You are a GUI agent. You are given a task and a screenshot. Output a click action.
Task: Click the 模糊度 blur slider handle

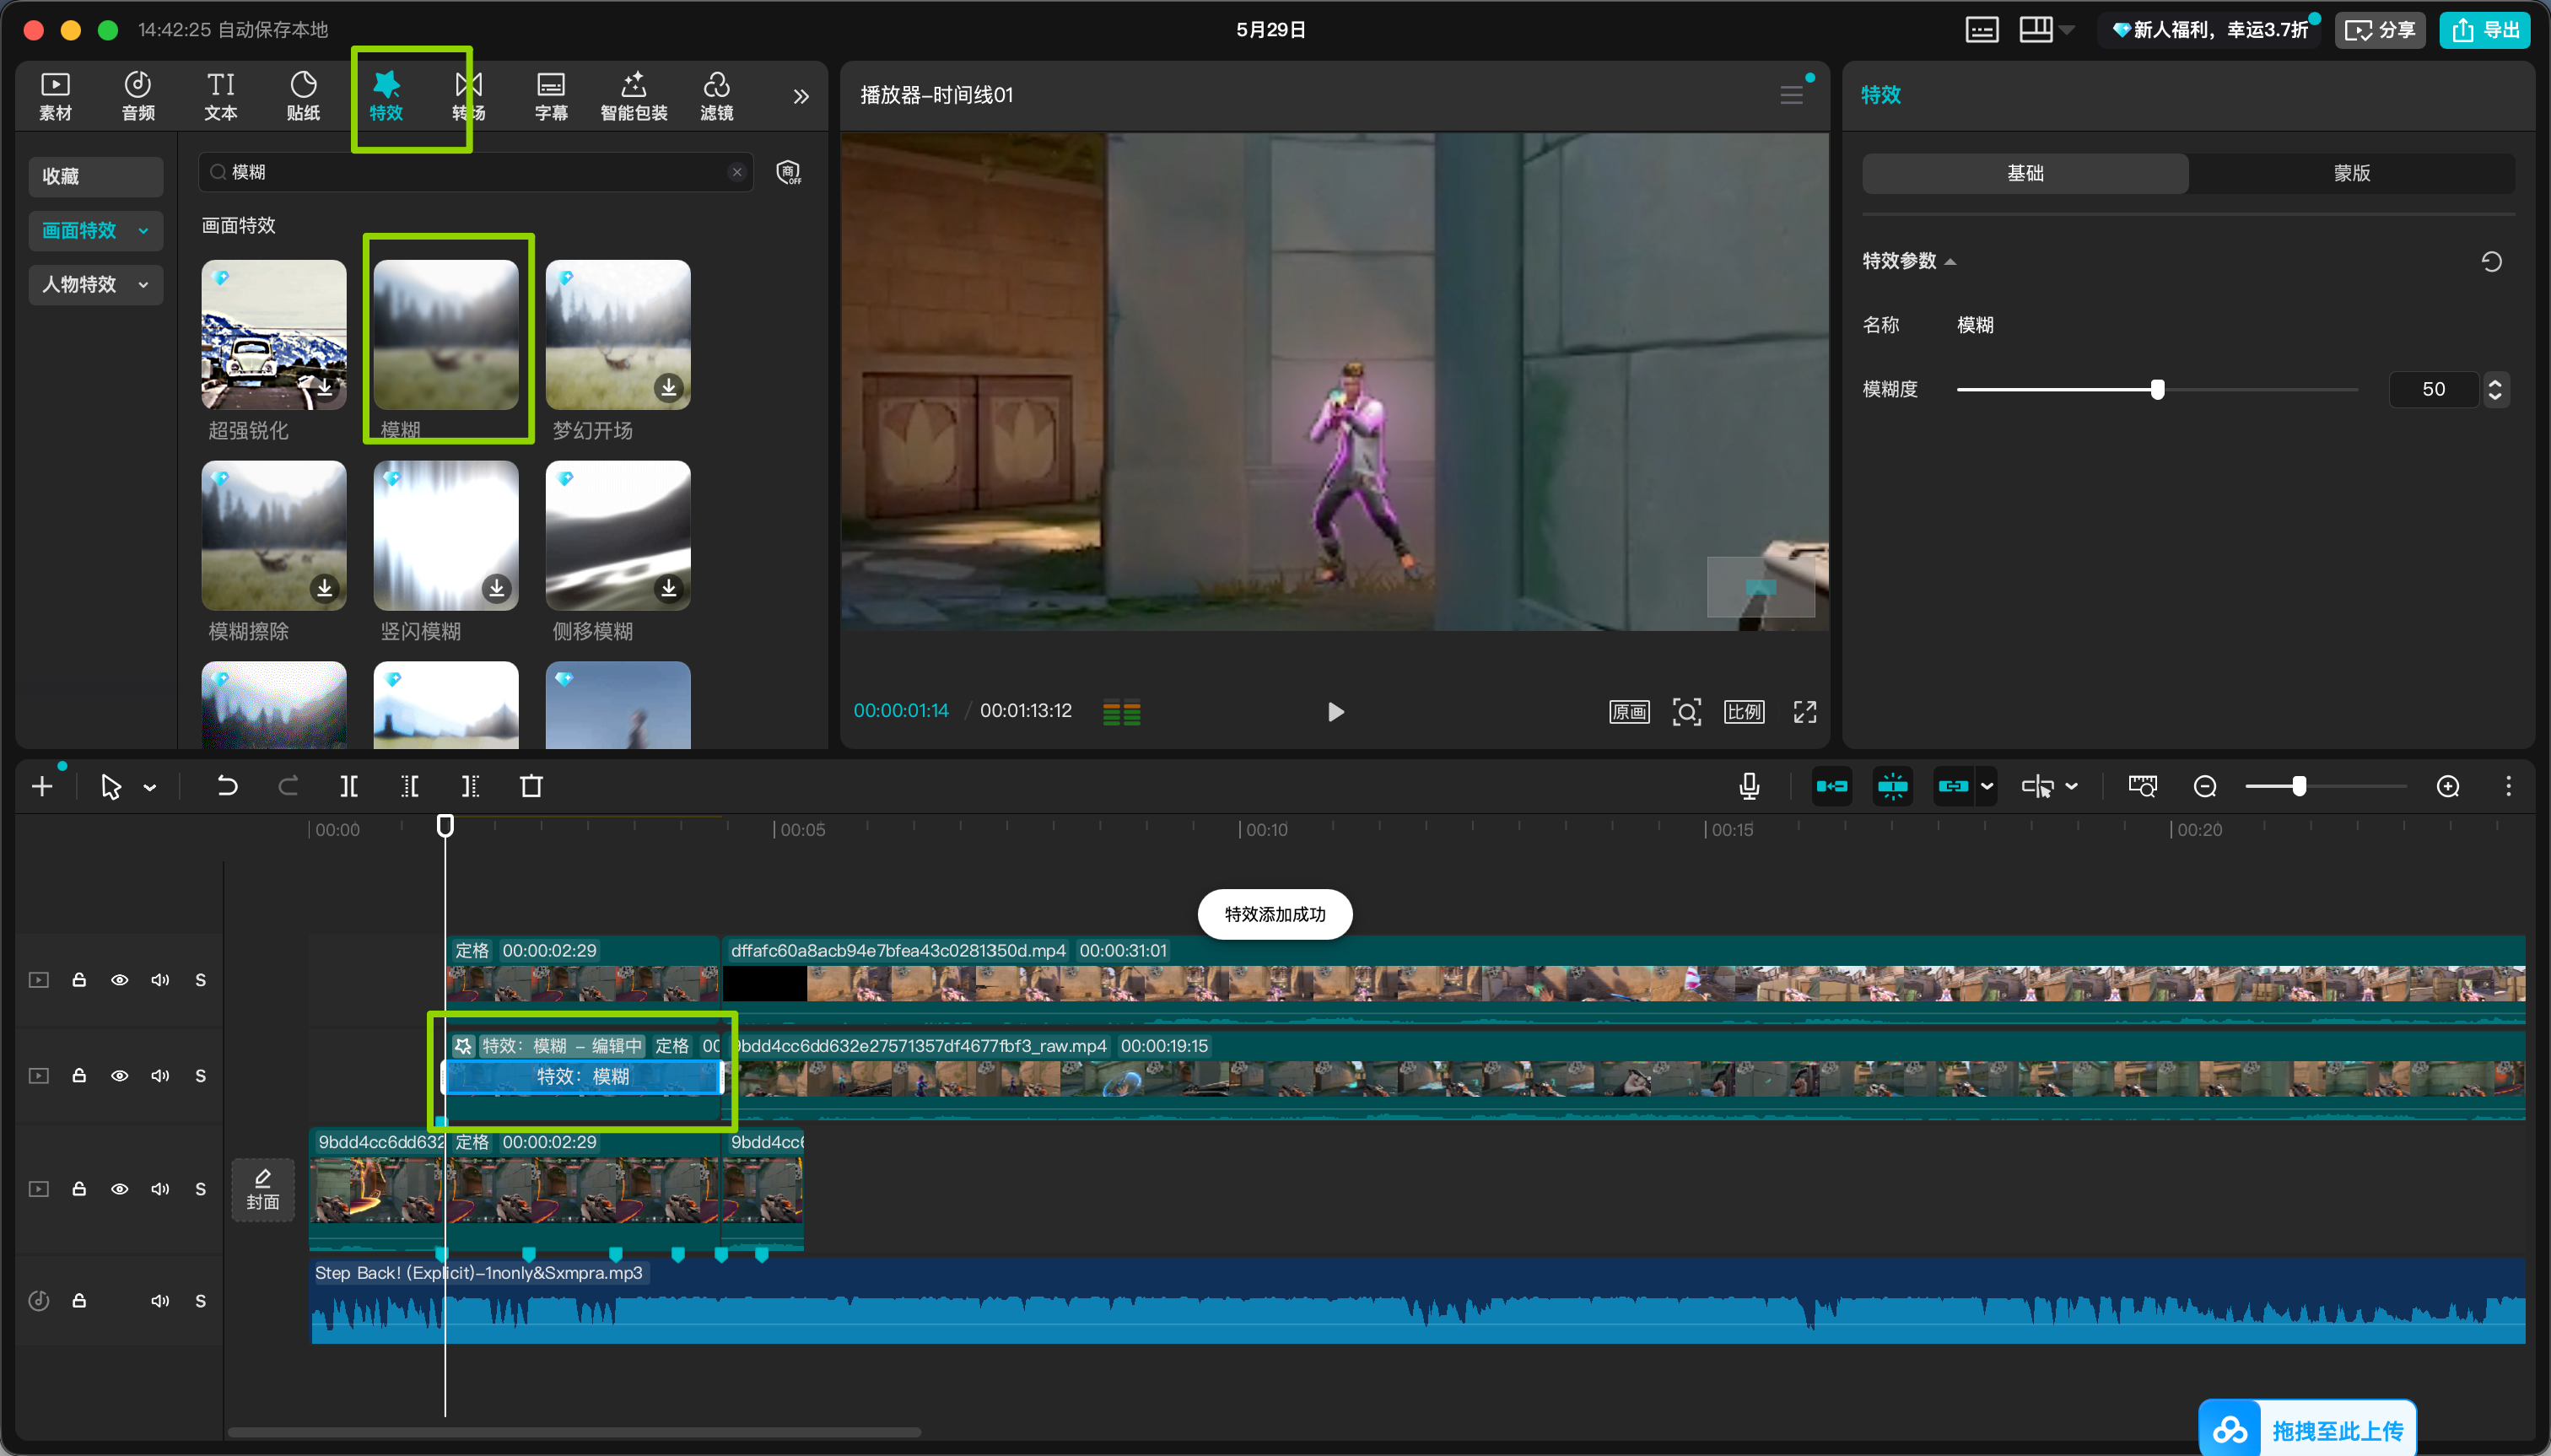pyautogui.click(x=2157, y=389)
